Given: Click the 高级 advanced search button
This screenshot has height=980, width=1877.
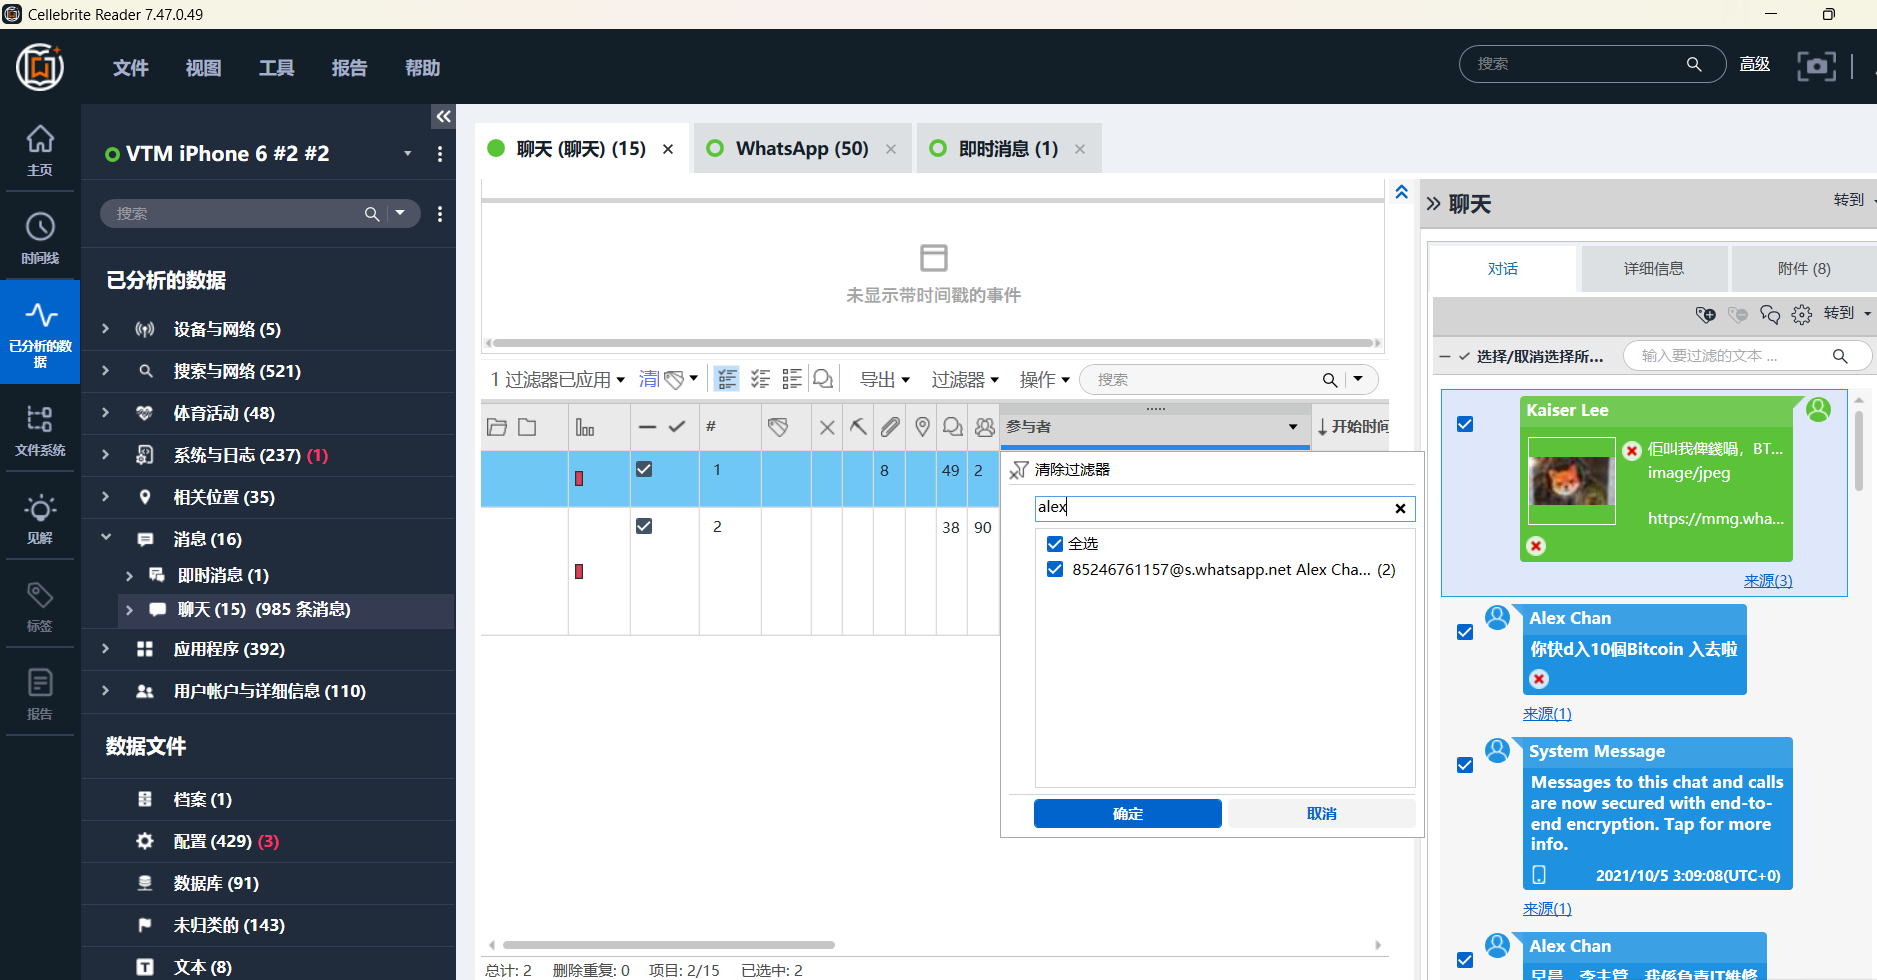Looking at the screenshot, I should pyautogui.click(x=1755, y=65).
